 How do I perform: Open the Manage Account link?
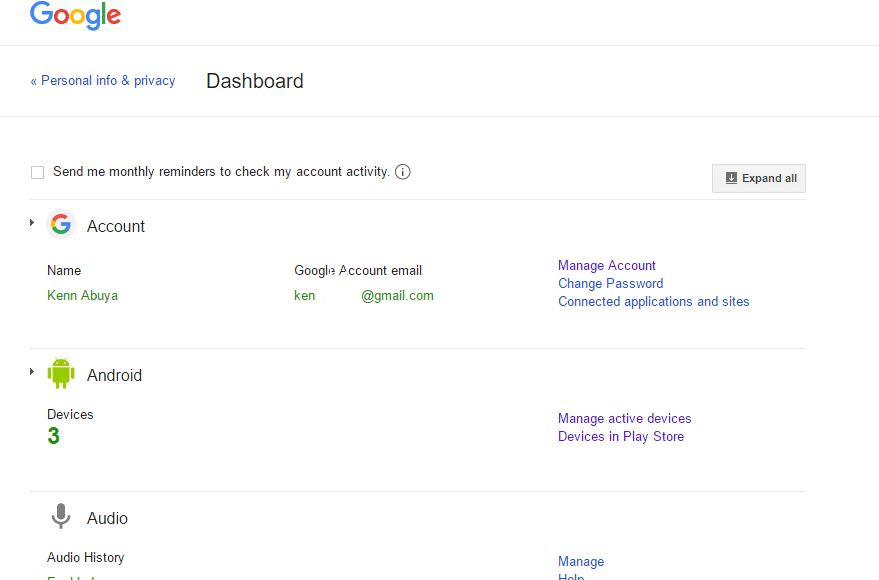point(607,265)
